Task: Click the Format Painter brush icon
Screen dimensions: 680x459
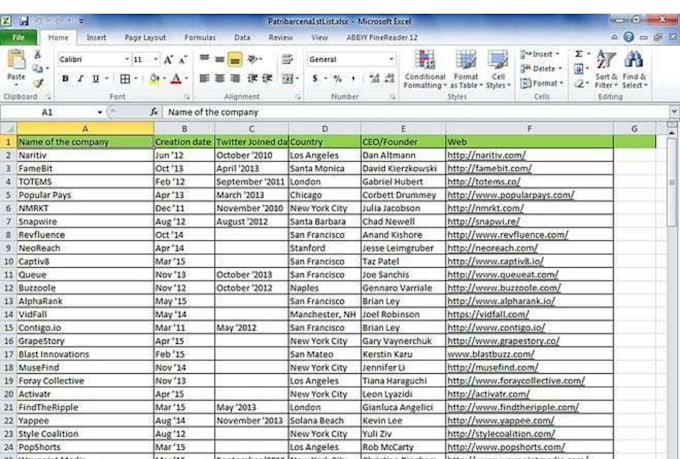Action: [x=38, y=82]
